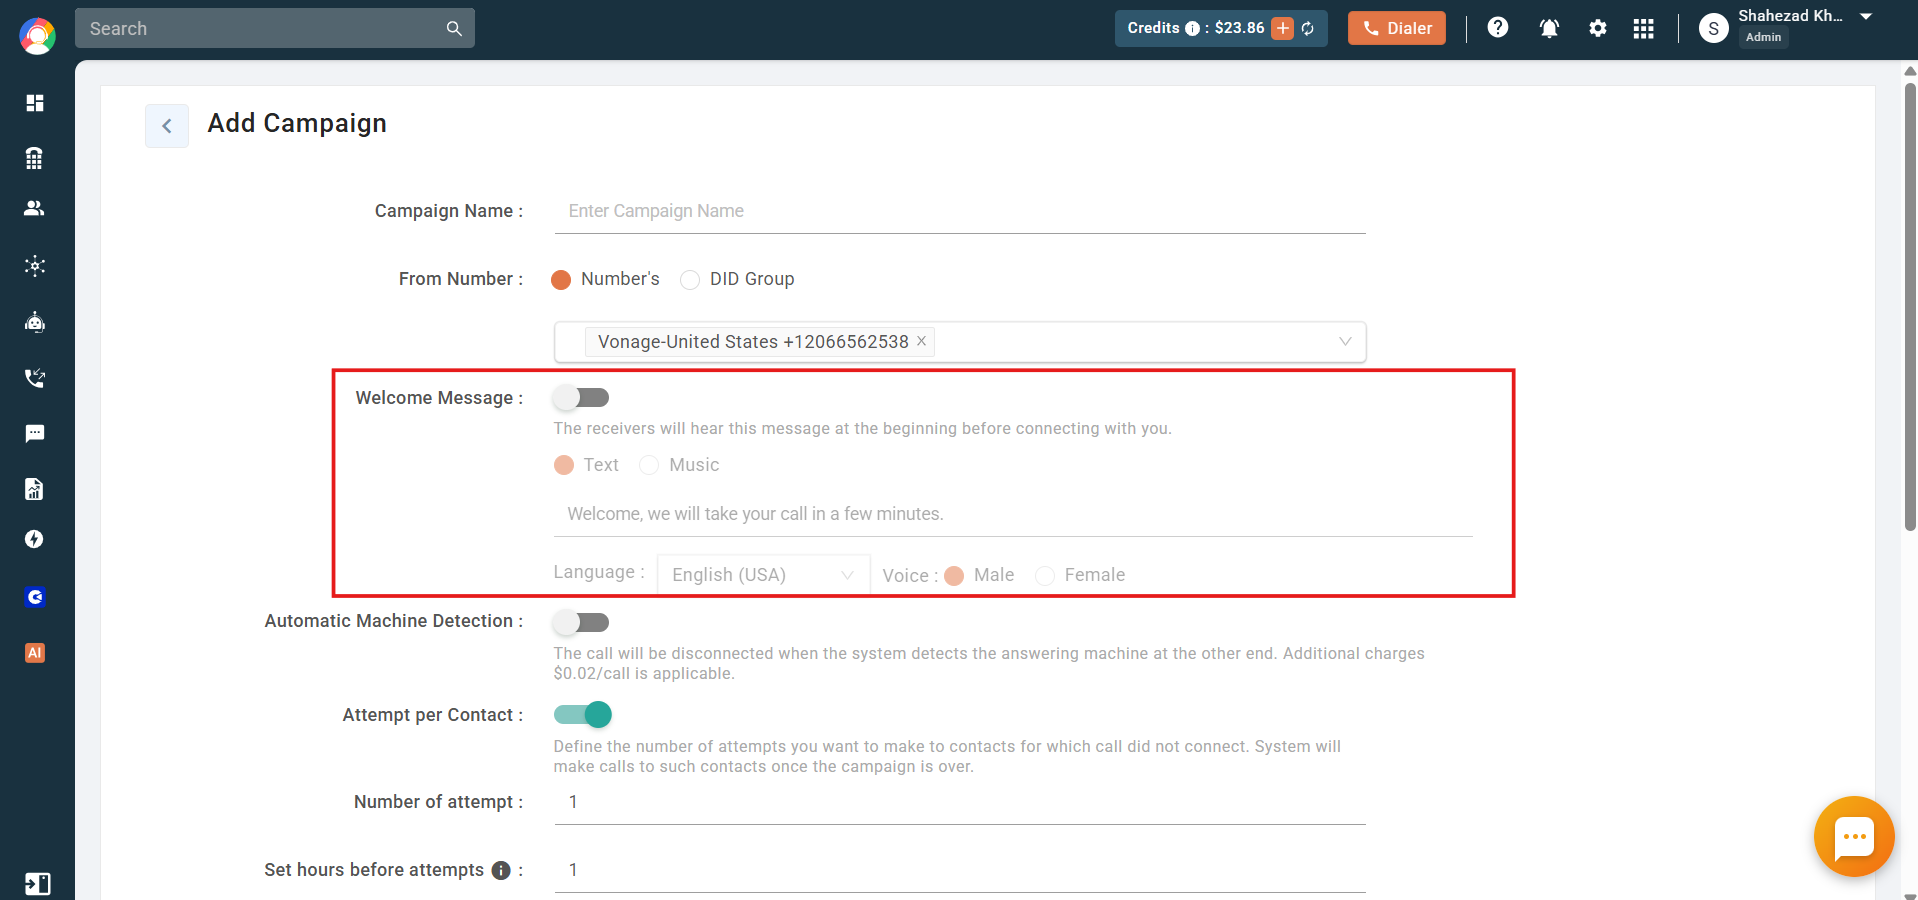Open the Language English (USA) dropdown
The width and height of the screenshot is (1918, 900).
(x=763, y=575)
